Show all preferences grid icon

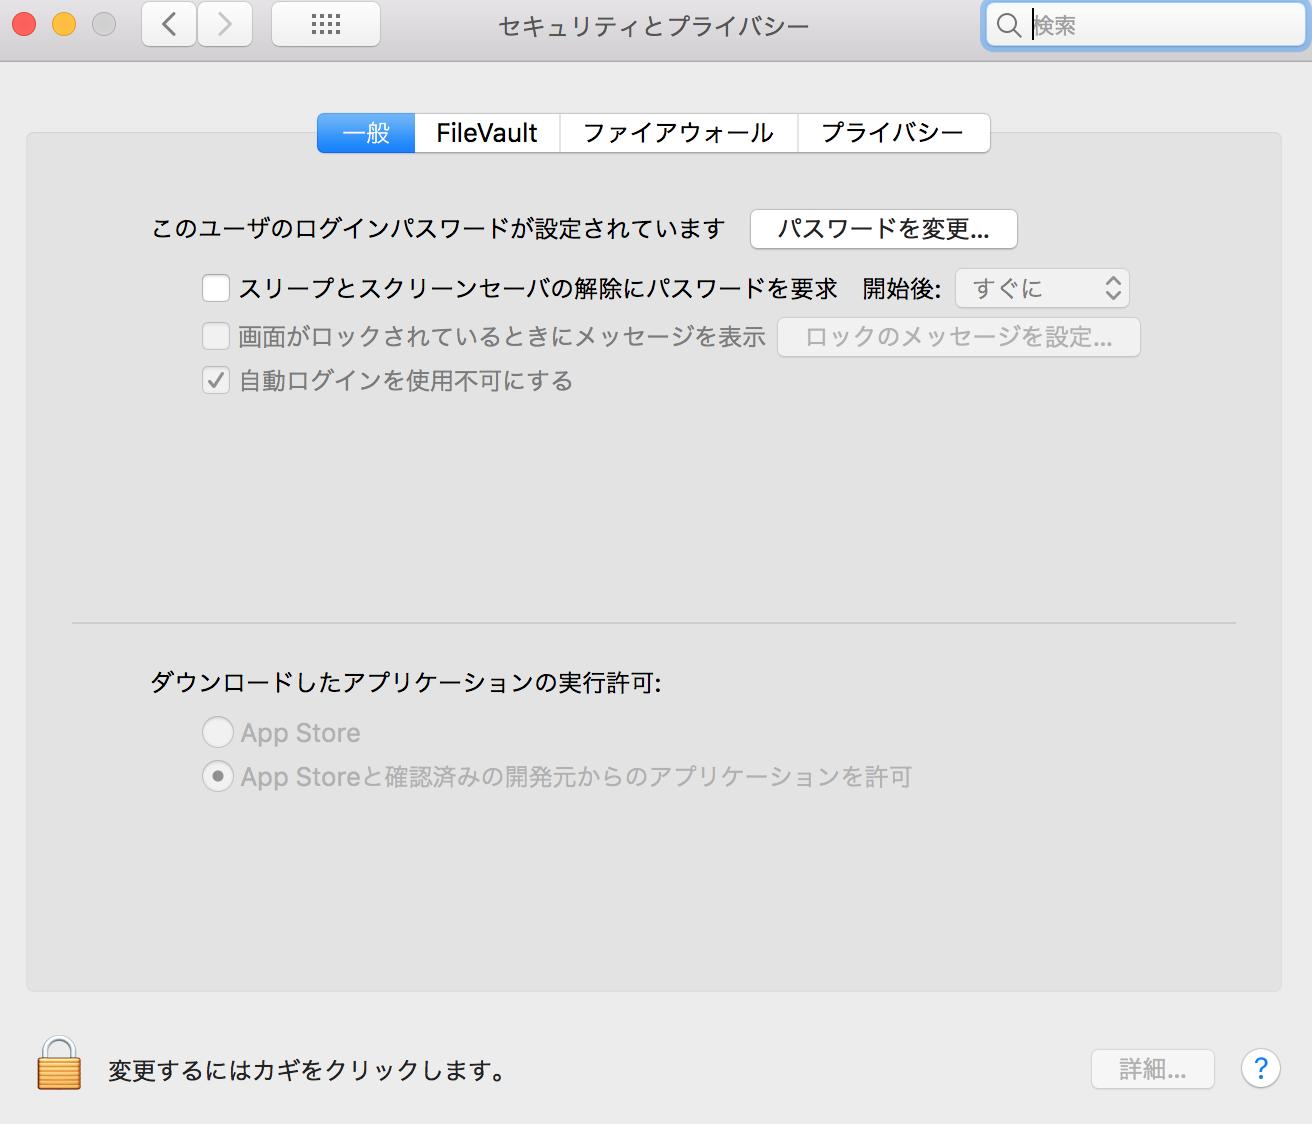(326, 24)
